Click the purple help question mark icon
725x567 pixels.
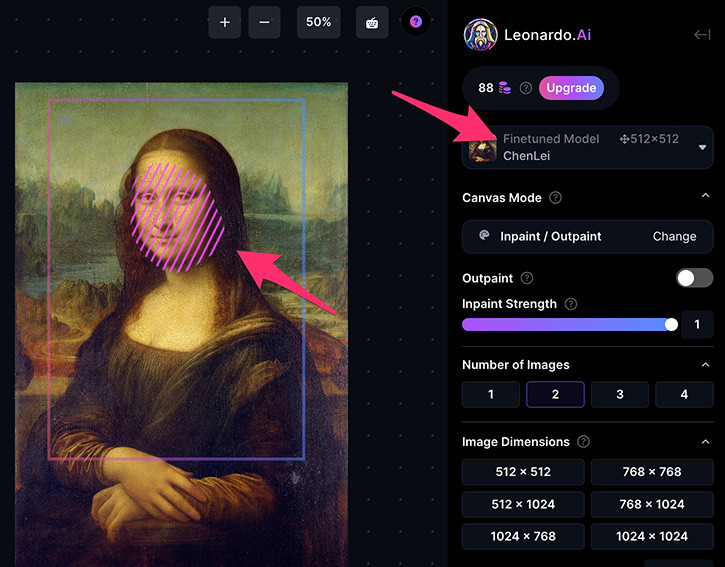[x=416, y=22]
